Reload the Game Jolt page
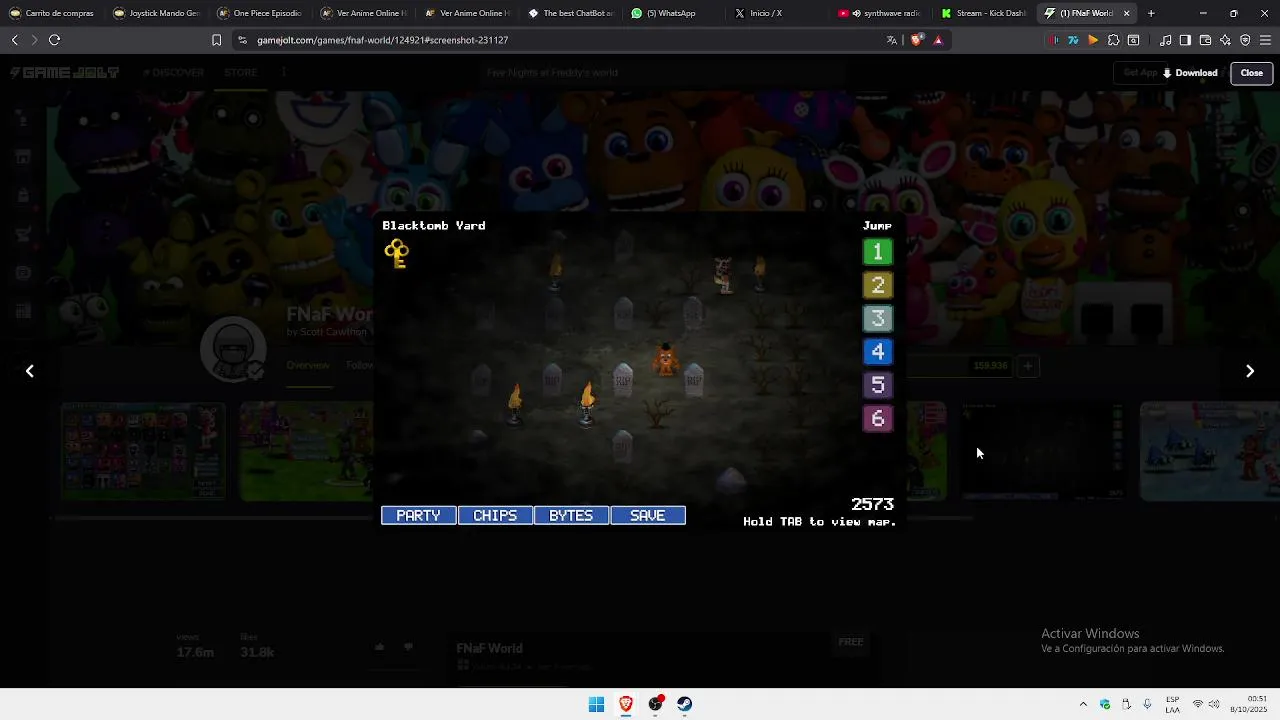 (54, 40)
